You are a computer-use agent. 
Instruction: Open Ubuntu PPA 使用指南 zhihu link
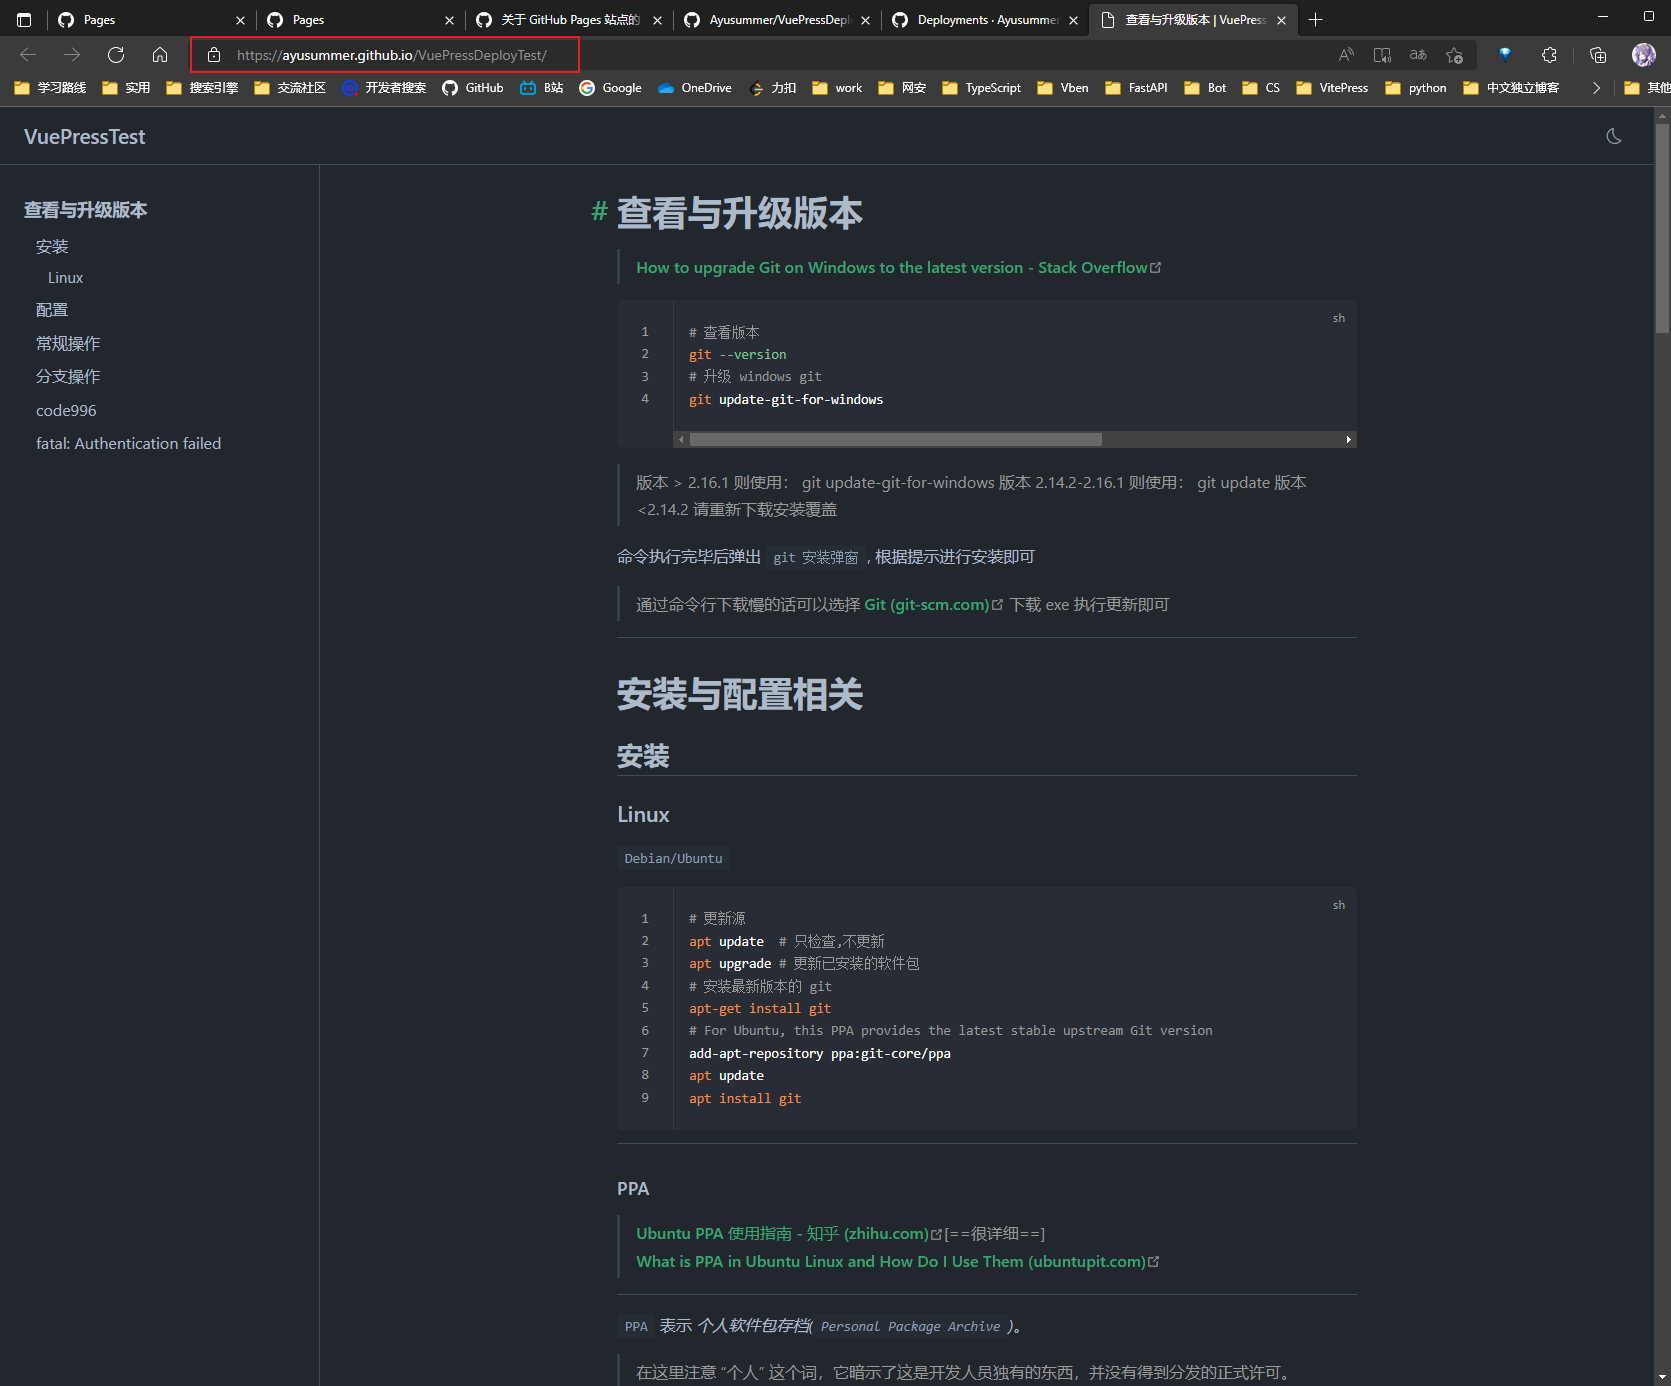point(789,1233)
